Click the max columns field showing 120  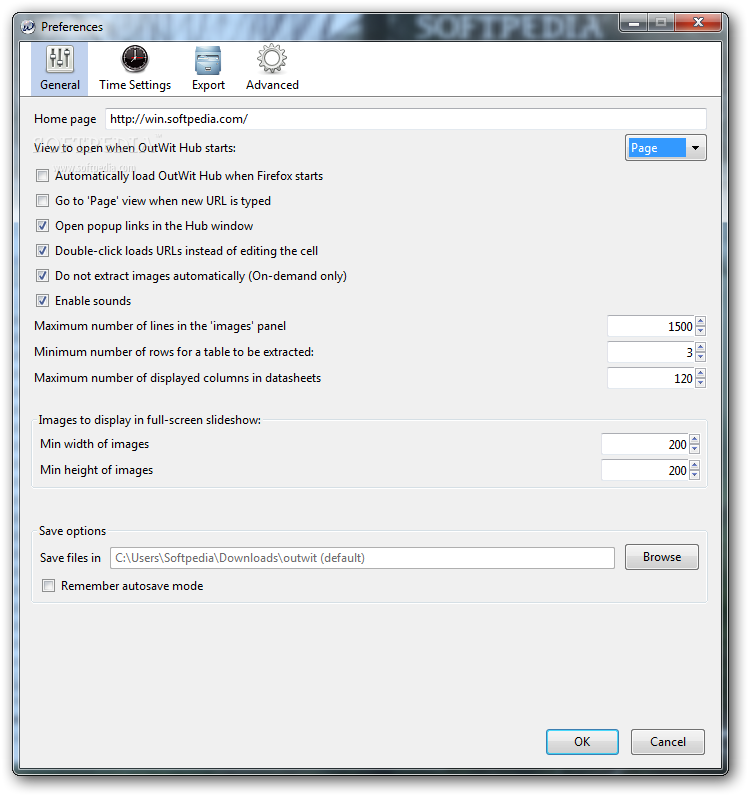point(651,378)
